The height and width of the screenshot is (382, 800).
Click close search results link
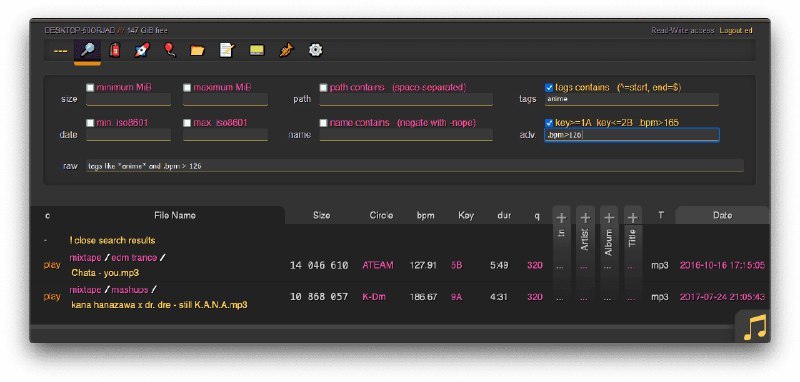click(112, 240)
